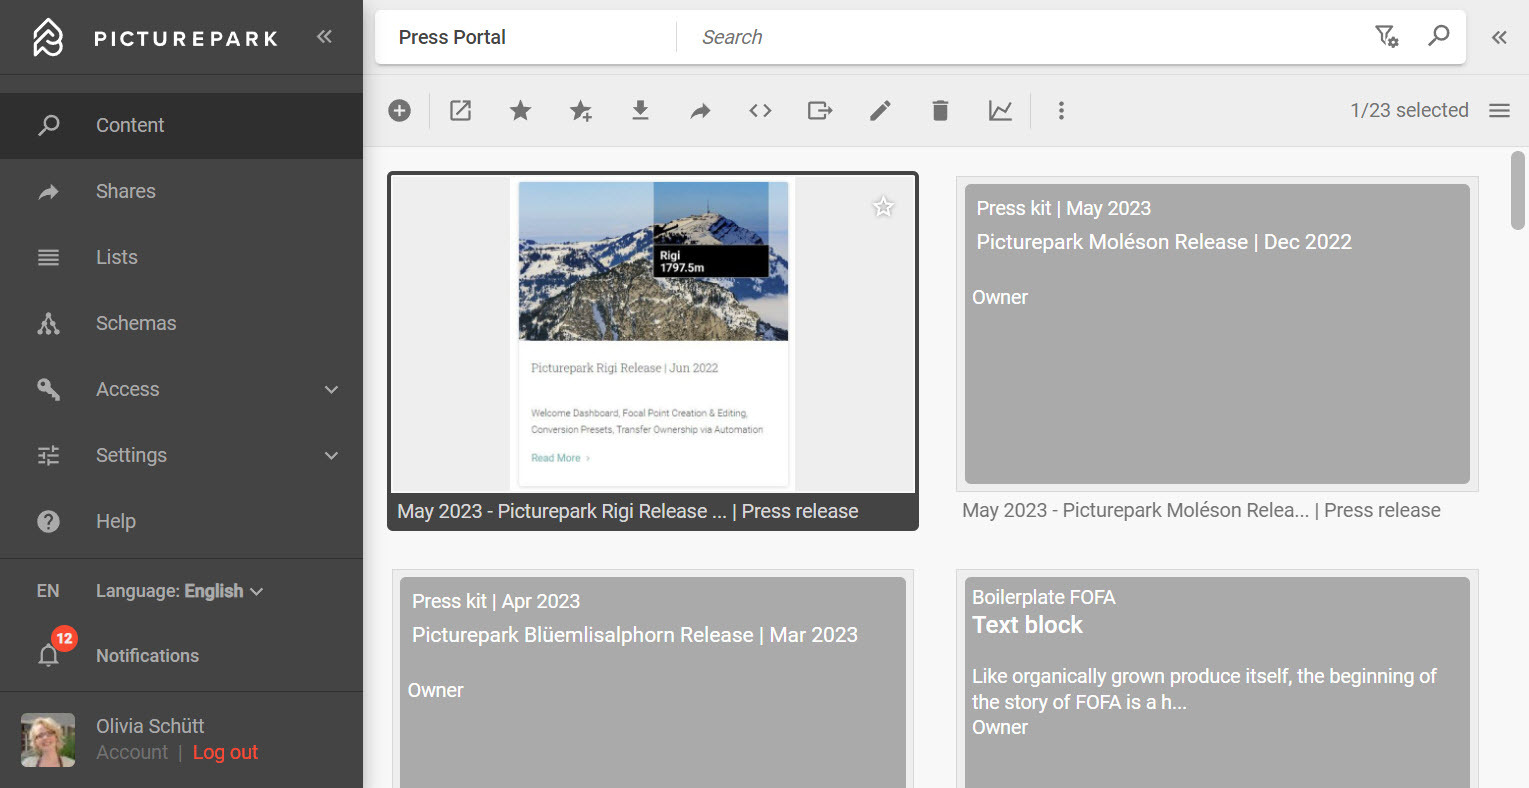Click the May 2023 Moléson Release caption
The height and width of the screenshot is (788, 1529).
tap(1201, 510)
